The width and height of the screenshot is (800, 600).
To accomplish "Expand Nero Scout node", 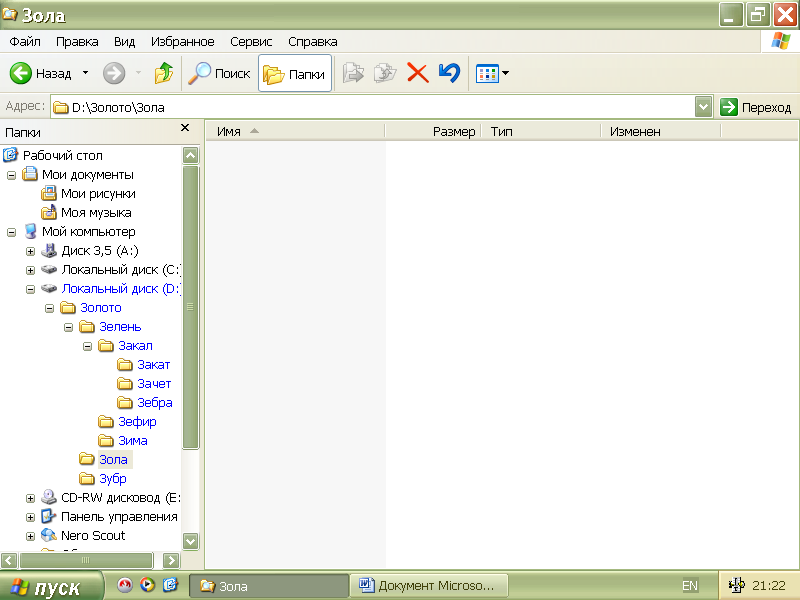I will coord(30,536).
